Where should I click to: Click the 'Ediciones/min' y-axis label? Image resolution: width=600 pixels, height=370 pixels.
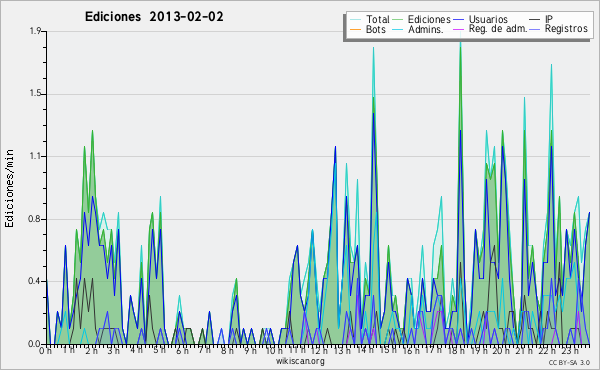click(9, 188)
